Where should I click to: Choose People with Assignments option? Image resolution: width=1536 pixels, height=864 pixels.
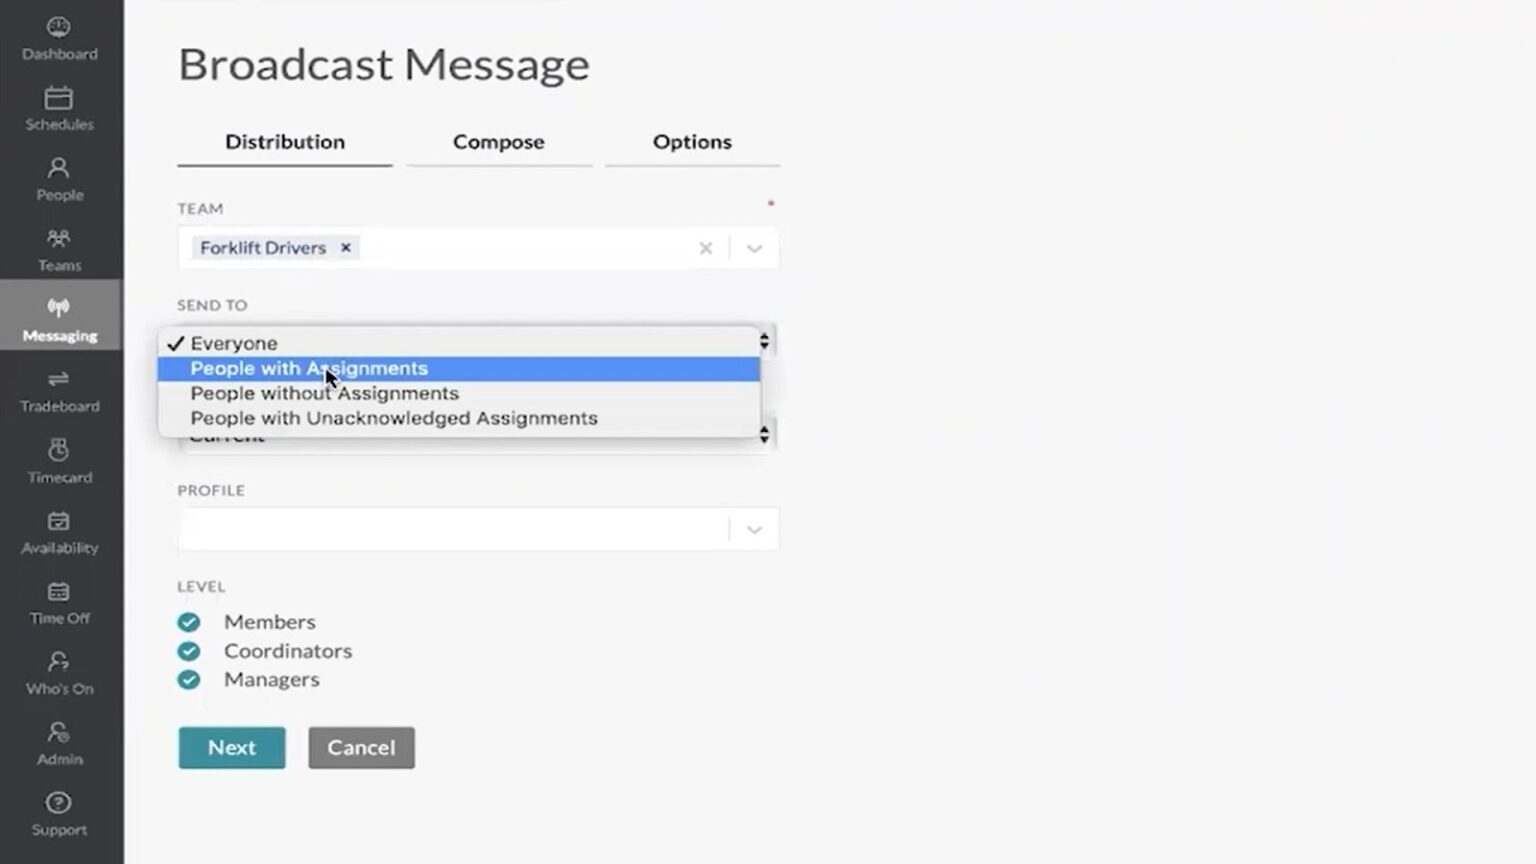coord(309,369)
